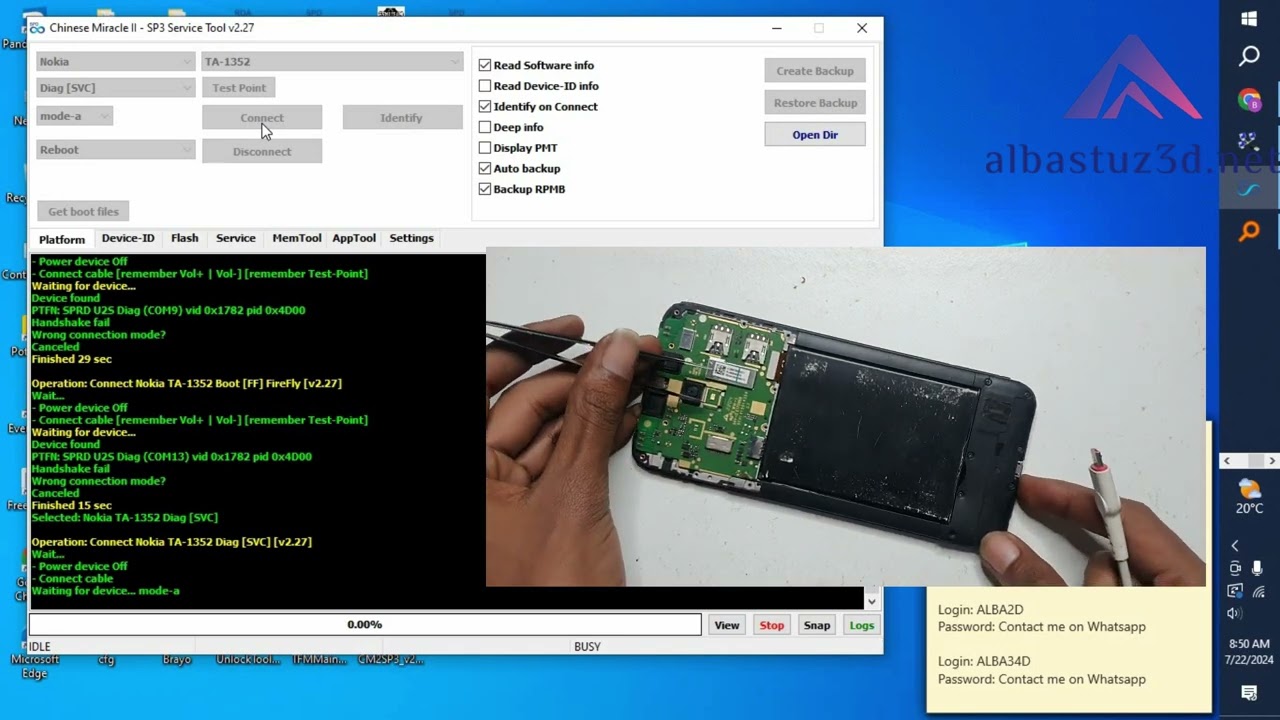Click the Identify button
The width and height of the screenshot is (1280, 720).
pos(402,117)
